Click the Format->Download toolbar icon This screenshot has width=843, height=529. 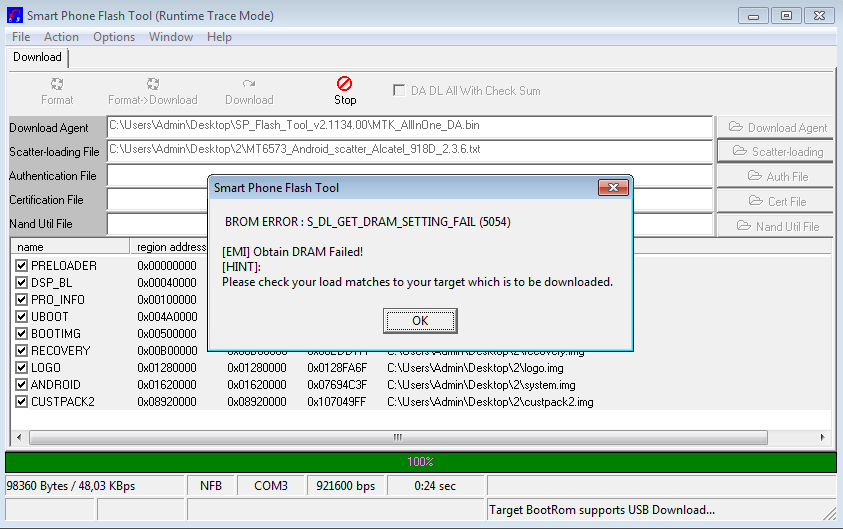click(x=153, y=85)
